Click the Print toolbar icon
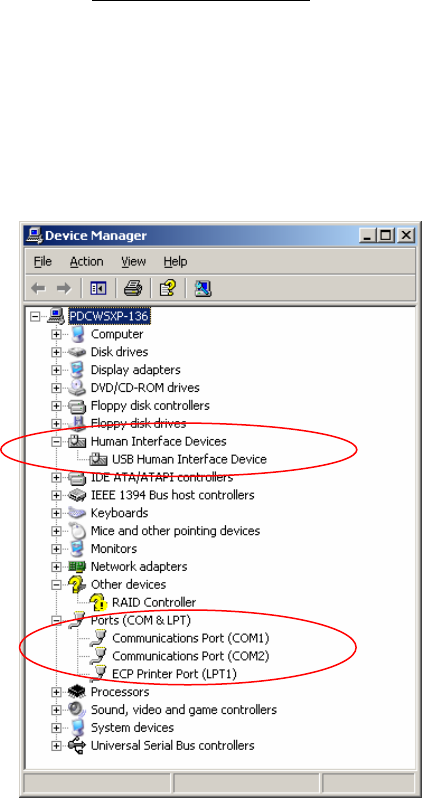Screen dimensions: 422x798 [133, 289]
